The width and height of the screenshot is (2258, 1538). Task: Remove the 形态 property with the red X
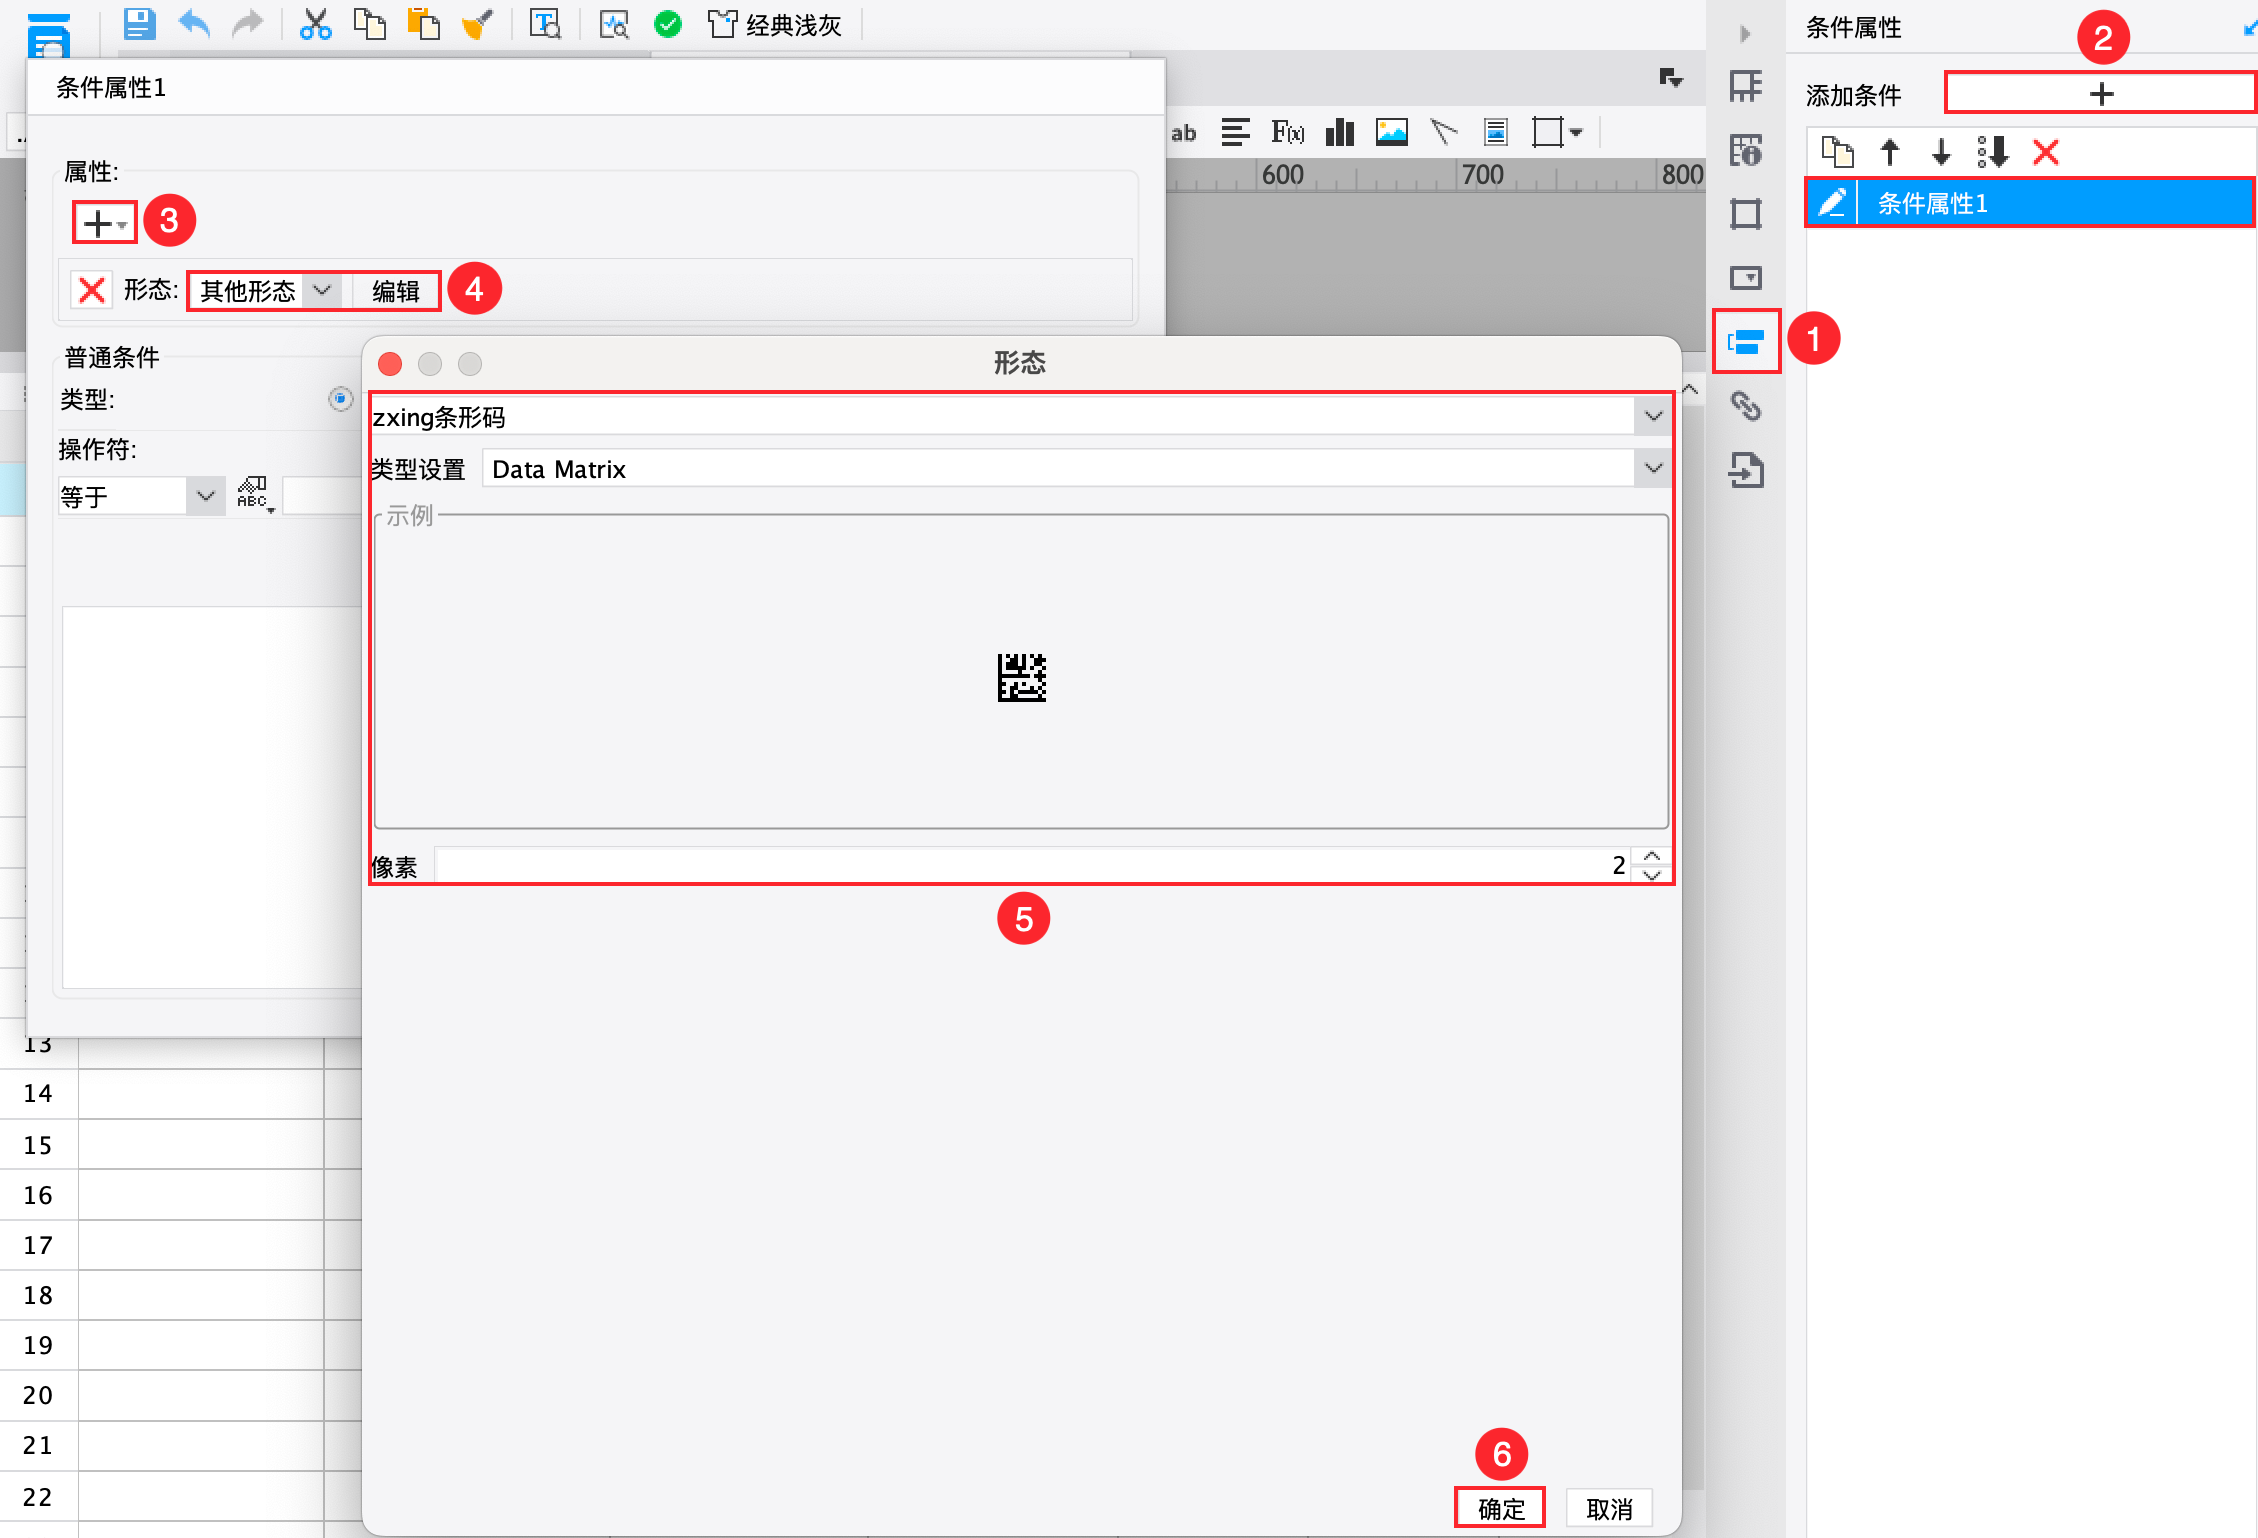(x=92, y=291)
